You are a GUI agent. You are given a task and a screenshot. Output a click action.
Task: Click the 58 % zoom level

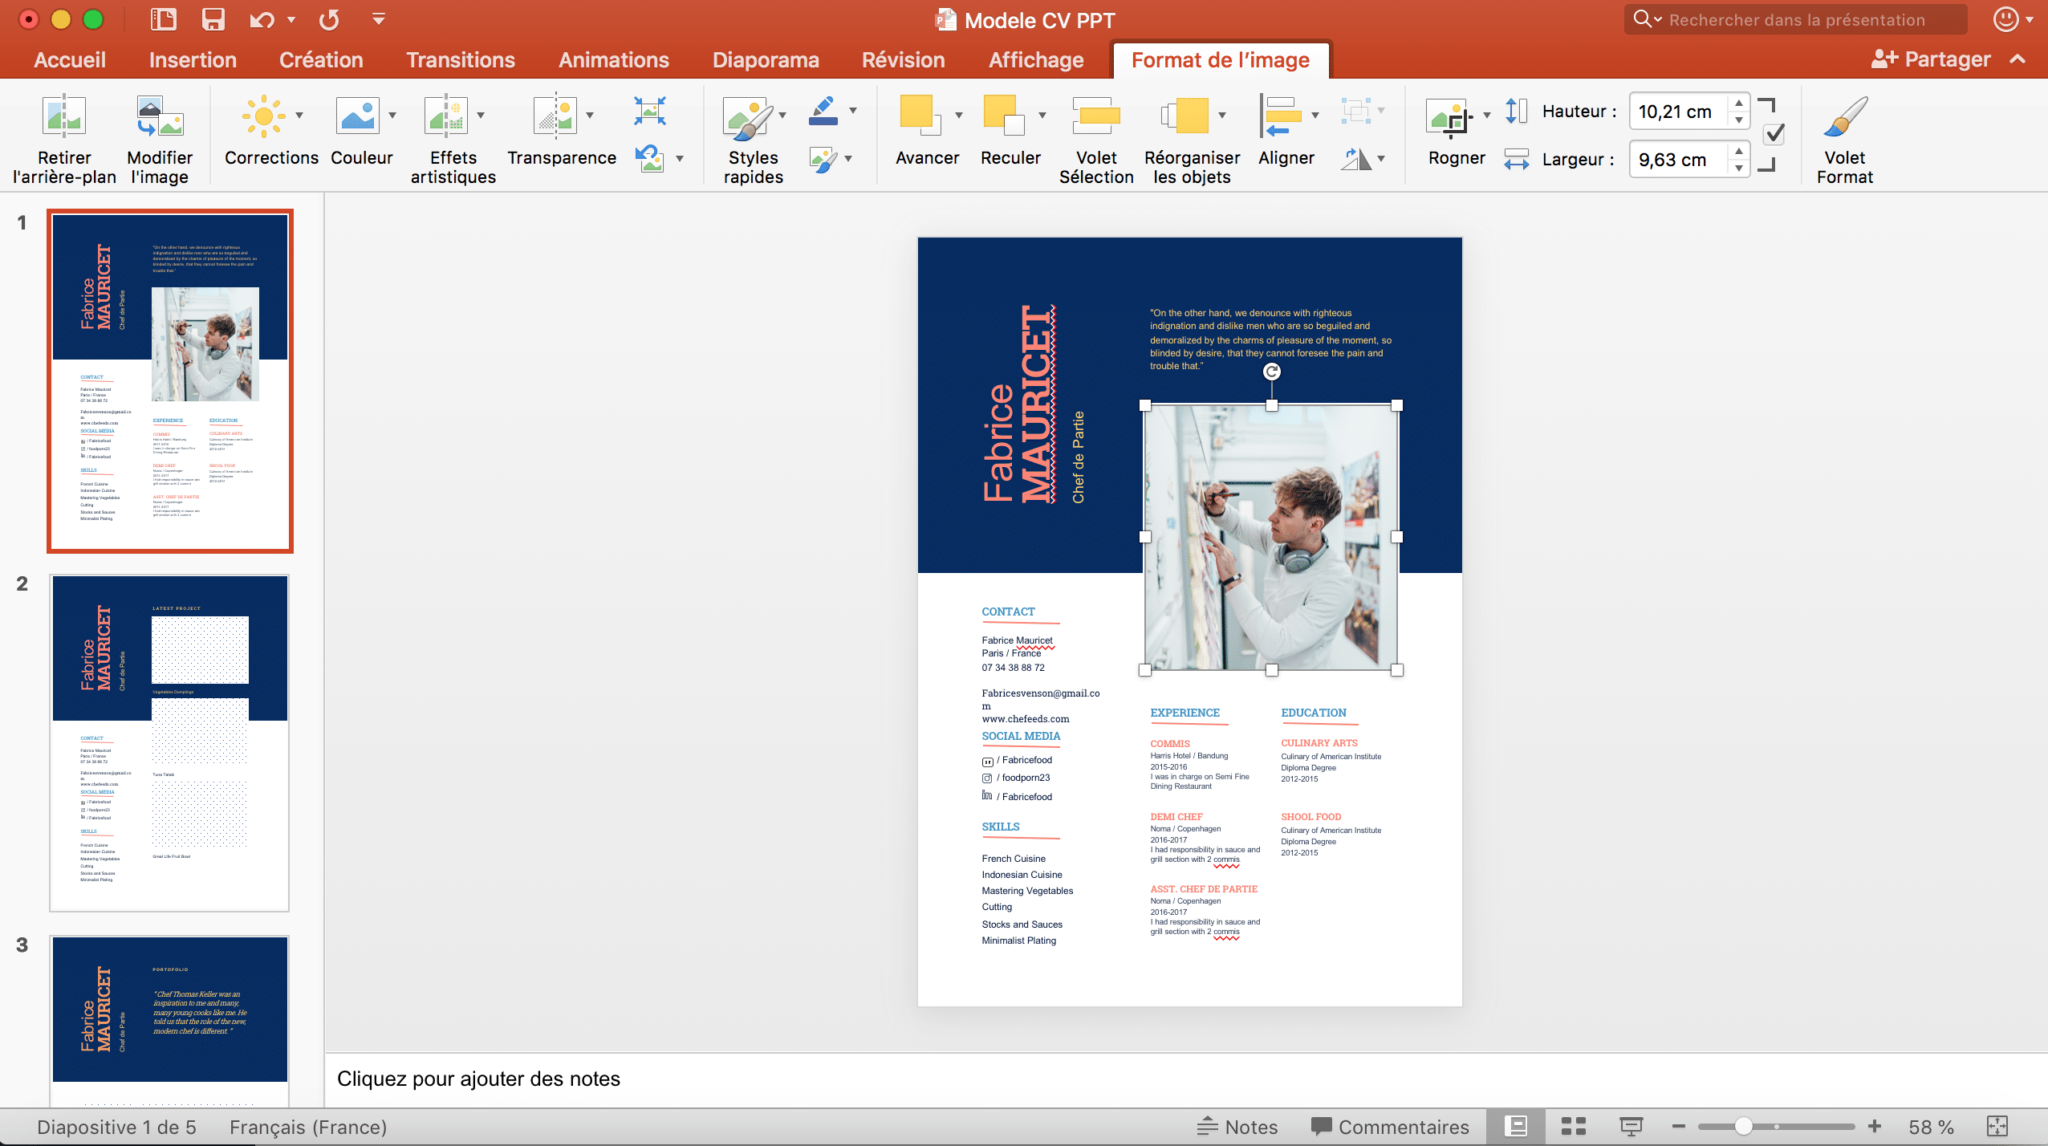1931,1127
